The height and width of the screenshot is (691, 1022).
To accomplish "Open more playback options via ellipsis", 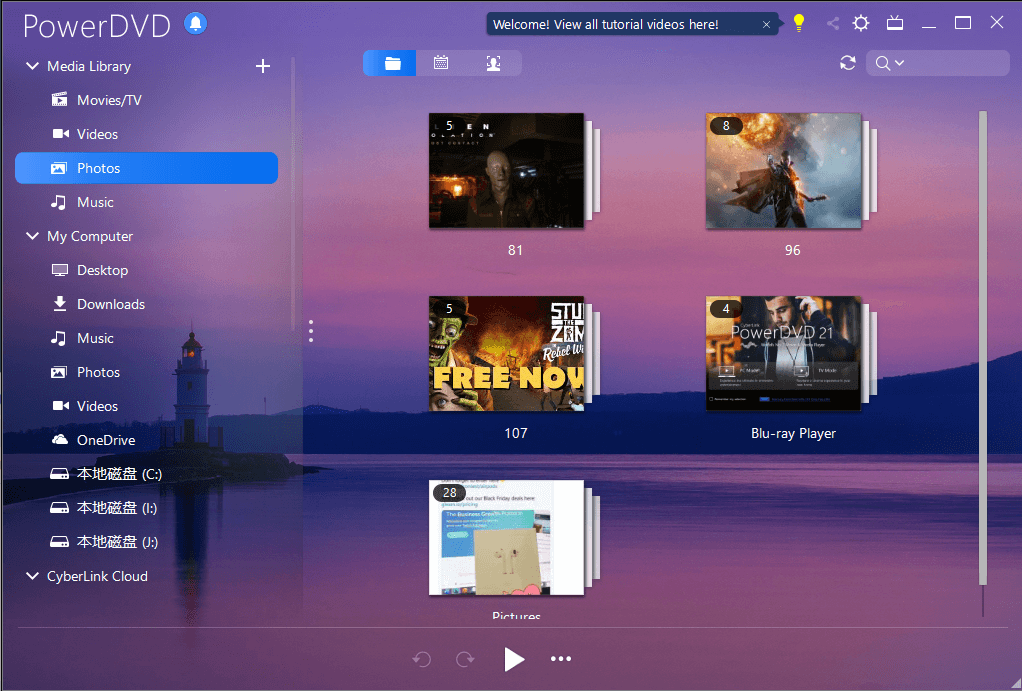I will (x=561, y=659).
